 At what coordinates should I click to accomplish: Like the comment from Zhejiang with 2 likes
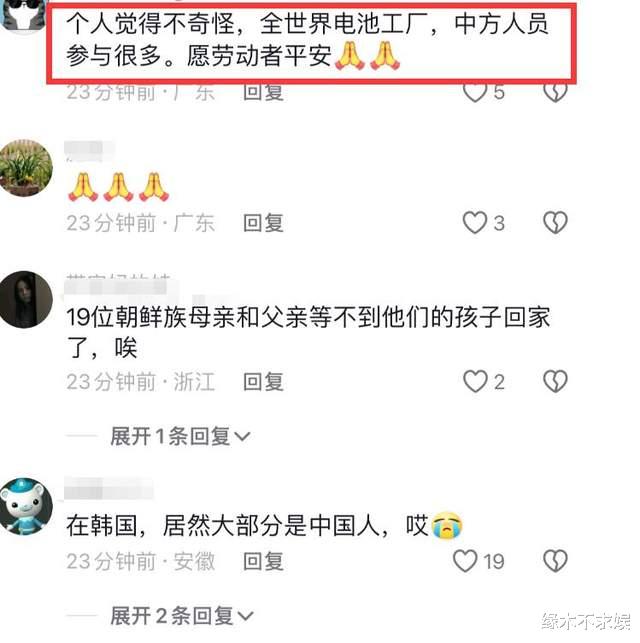(475, 381)
